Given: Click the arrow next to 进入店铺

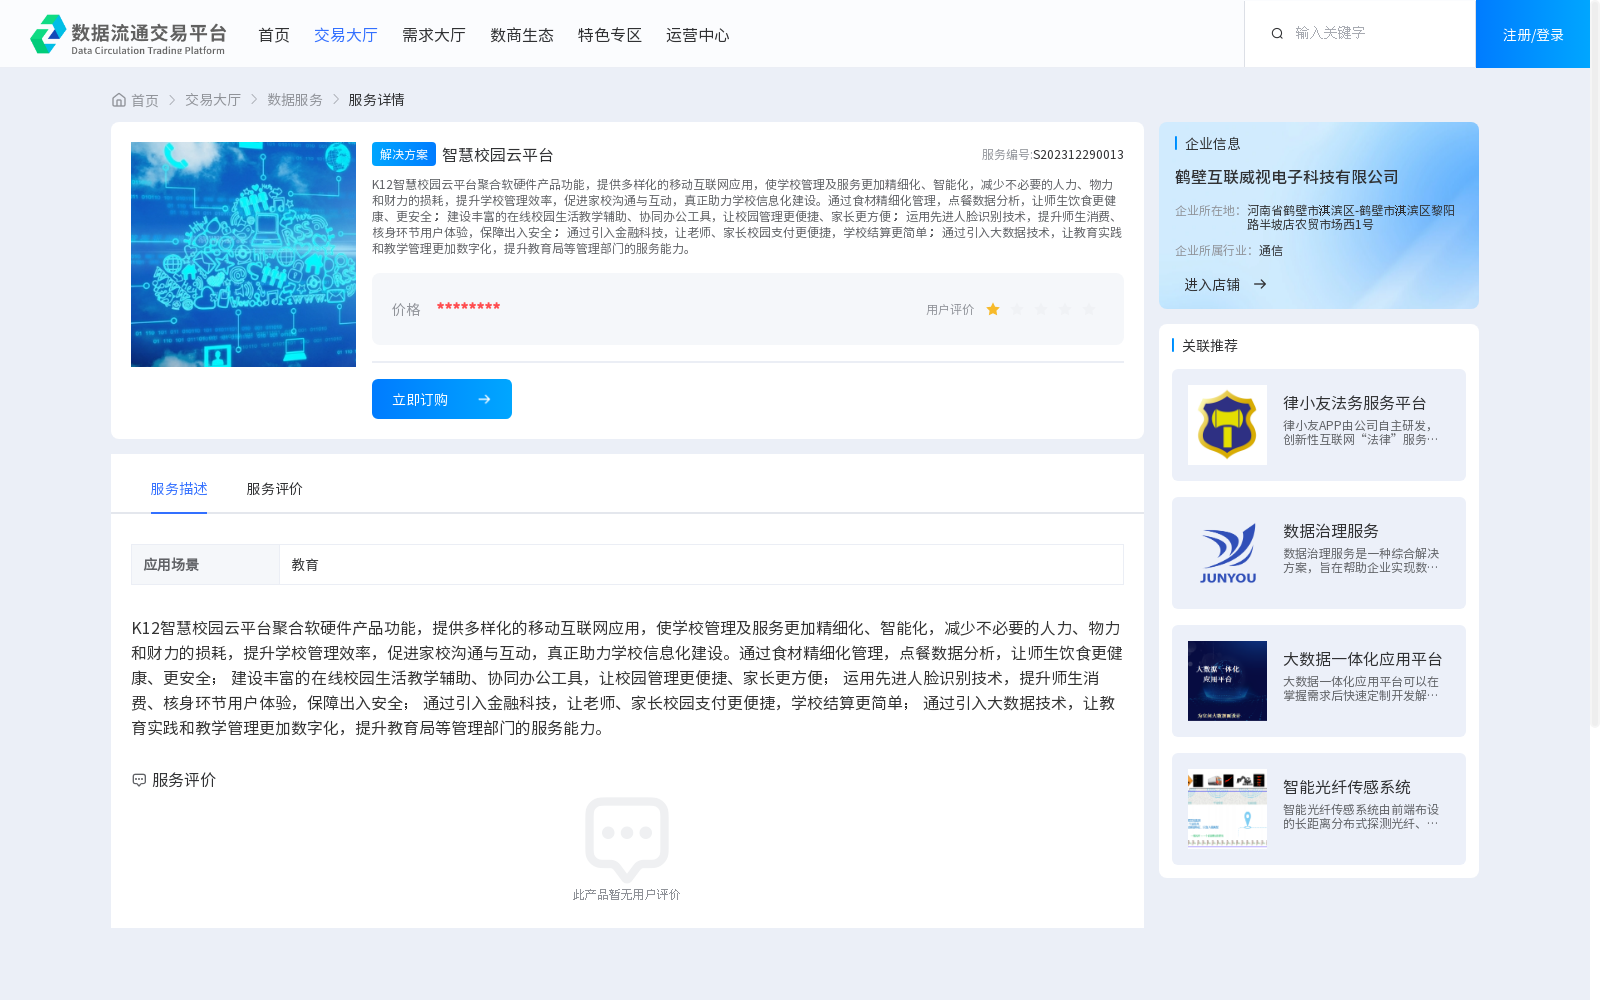Looking at the screenshot, I should pos(1260,285).
